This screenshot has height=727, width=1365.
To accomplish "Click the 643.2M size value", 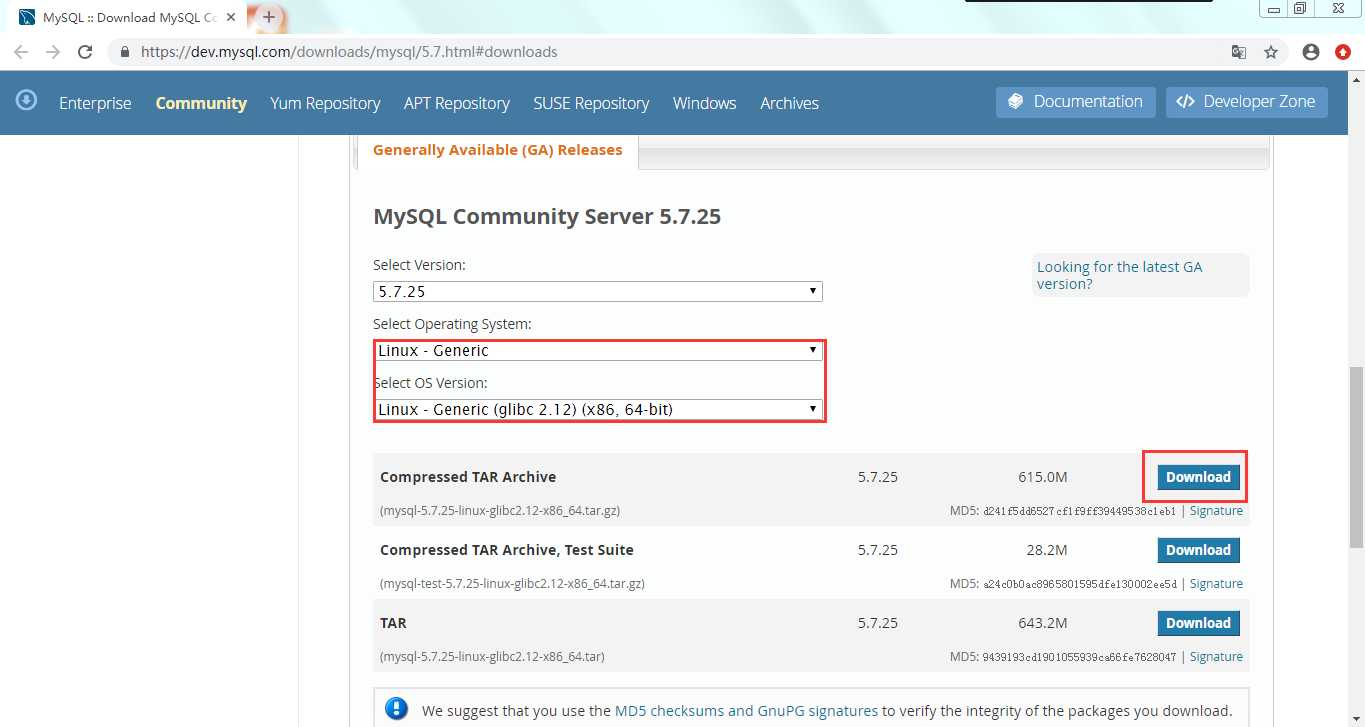I will [x=1043, y=623].
